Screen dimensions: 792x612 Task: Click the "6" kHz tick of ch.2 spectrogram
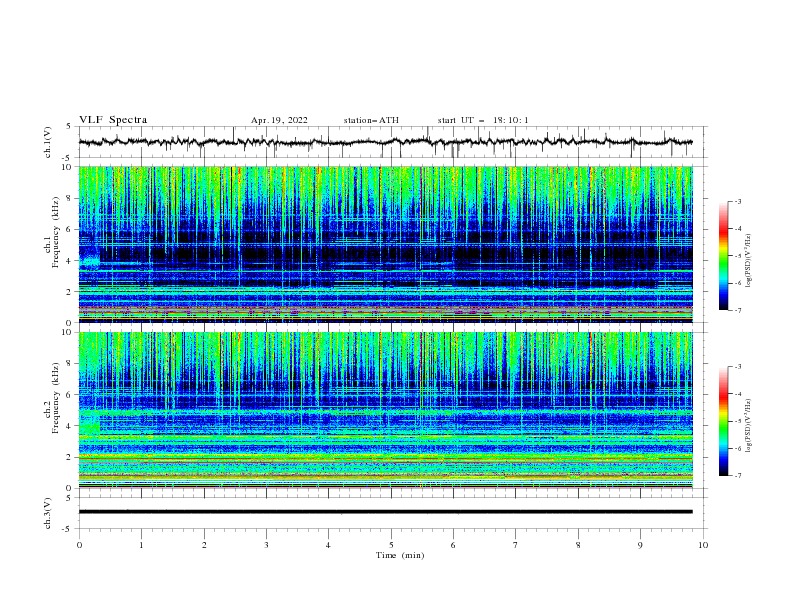[71, 395]
